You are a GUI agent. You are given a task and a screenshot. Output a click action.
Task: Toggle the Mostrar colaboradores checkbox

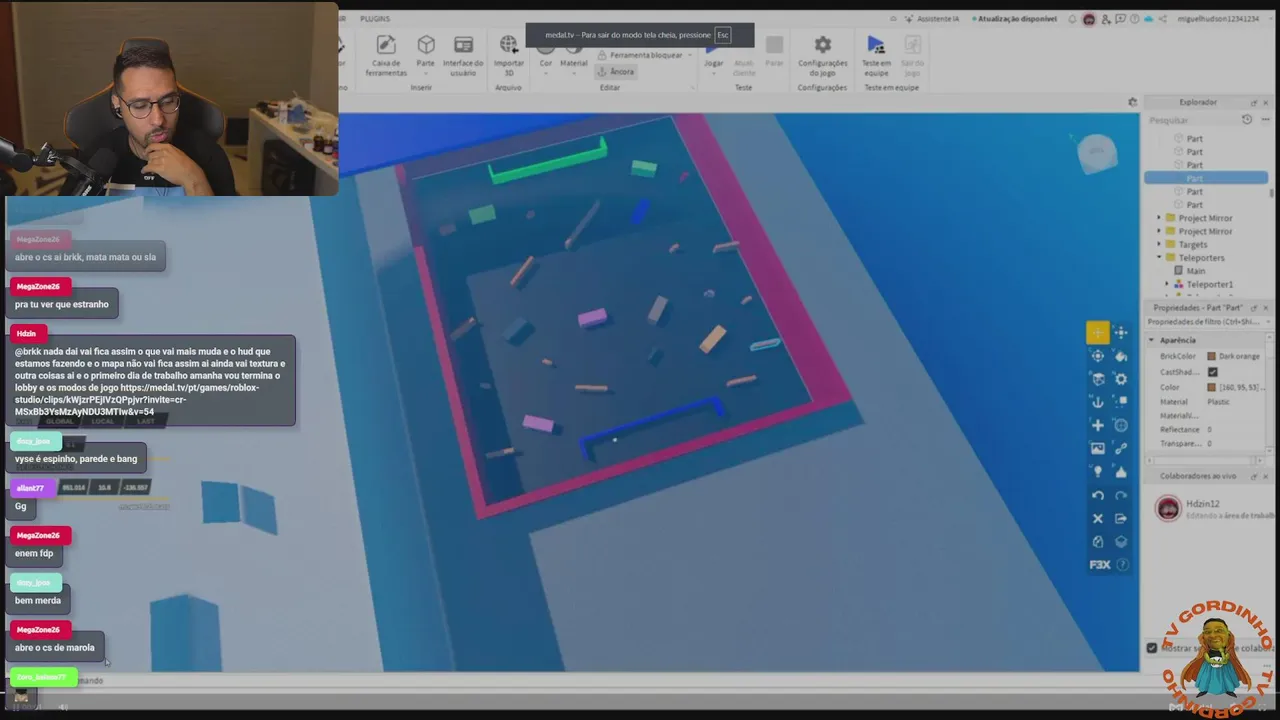tap(1152, 648)
